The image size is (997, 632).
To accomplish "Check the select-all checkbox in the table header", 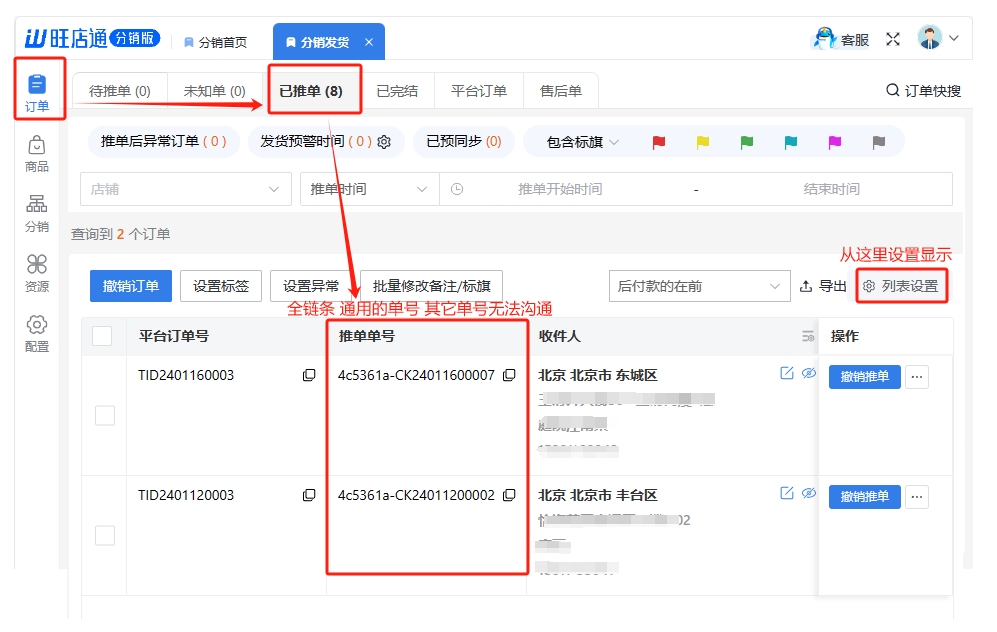I will [x=102, y=336].
